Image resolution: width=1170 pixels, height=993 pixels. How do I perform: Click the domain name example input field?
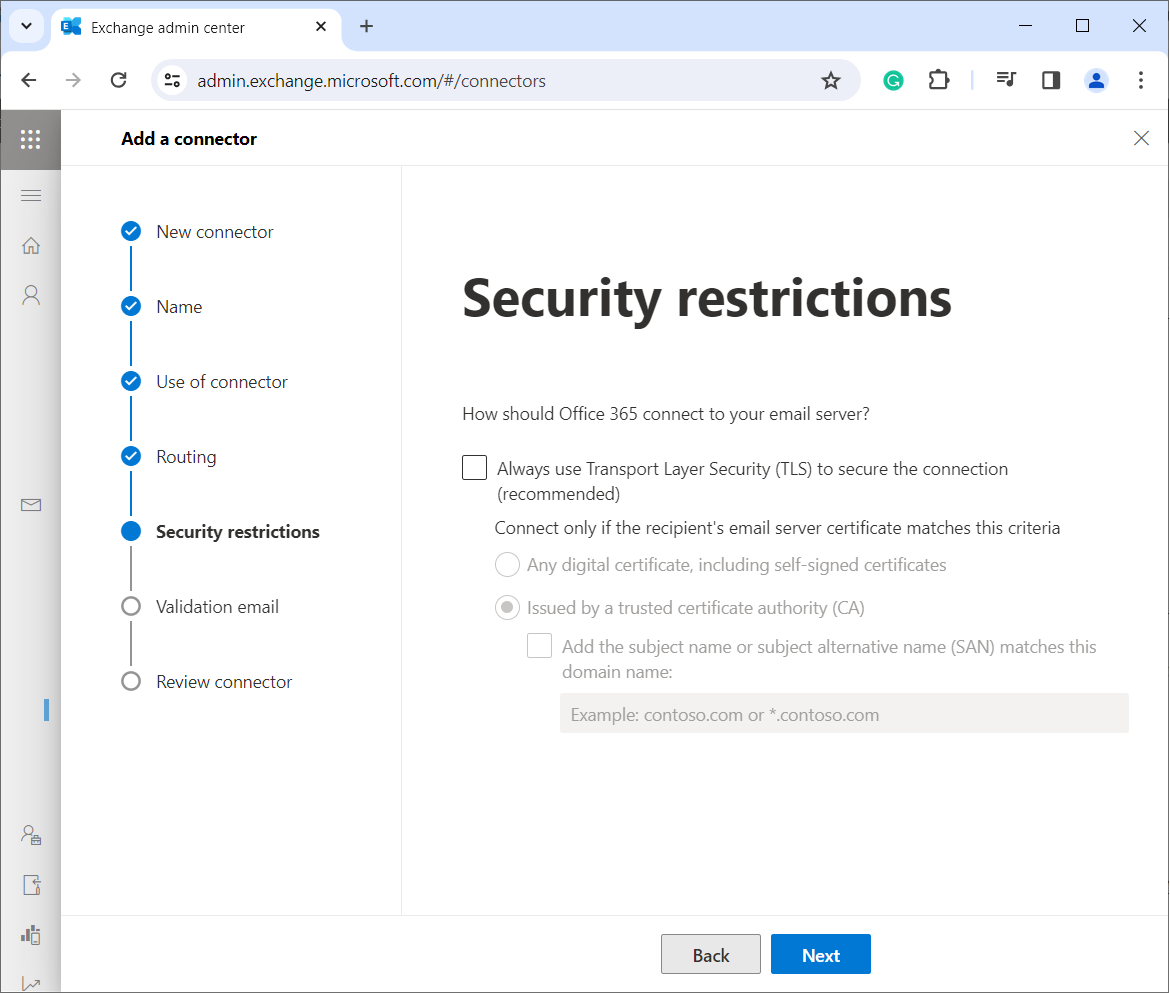[844, 714]
